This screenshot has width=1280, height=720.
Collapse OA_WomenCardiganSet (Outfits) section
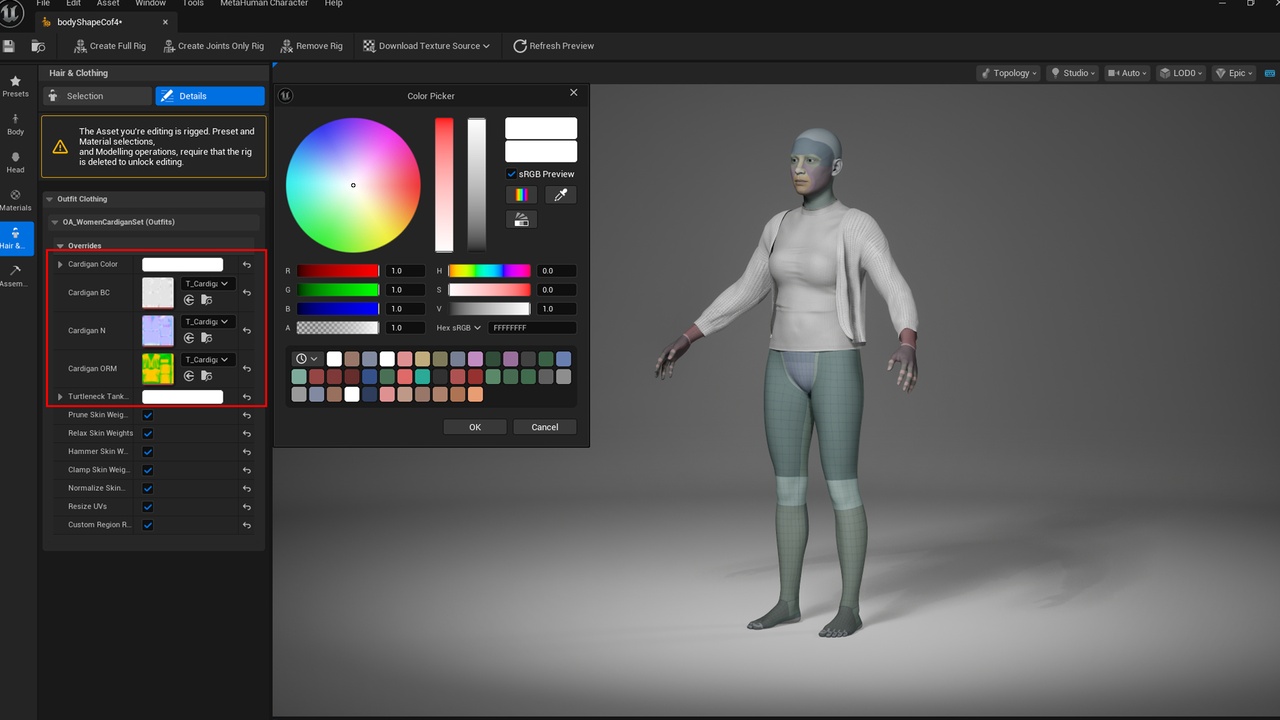[55, 222]
